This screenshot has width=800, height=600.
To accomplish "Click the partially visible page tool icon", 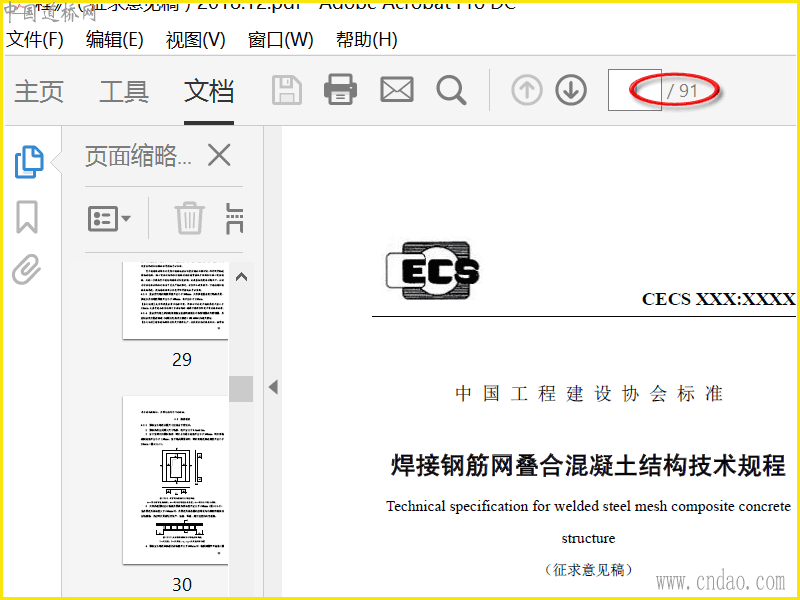I will (x=234, y=218).
